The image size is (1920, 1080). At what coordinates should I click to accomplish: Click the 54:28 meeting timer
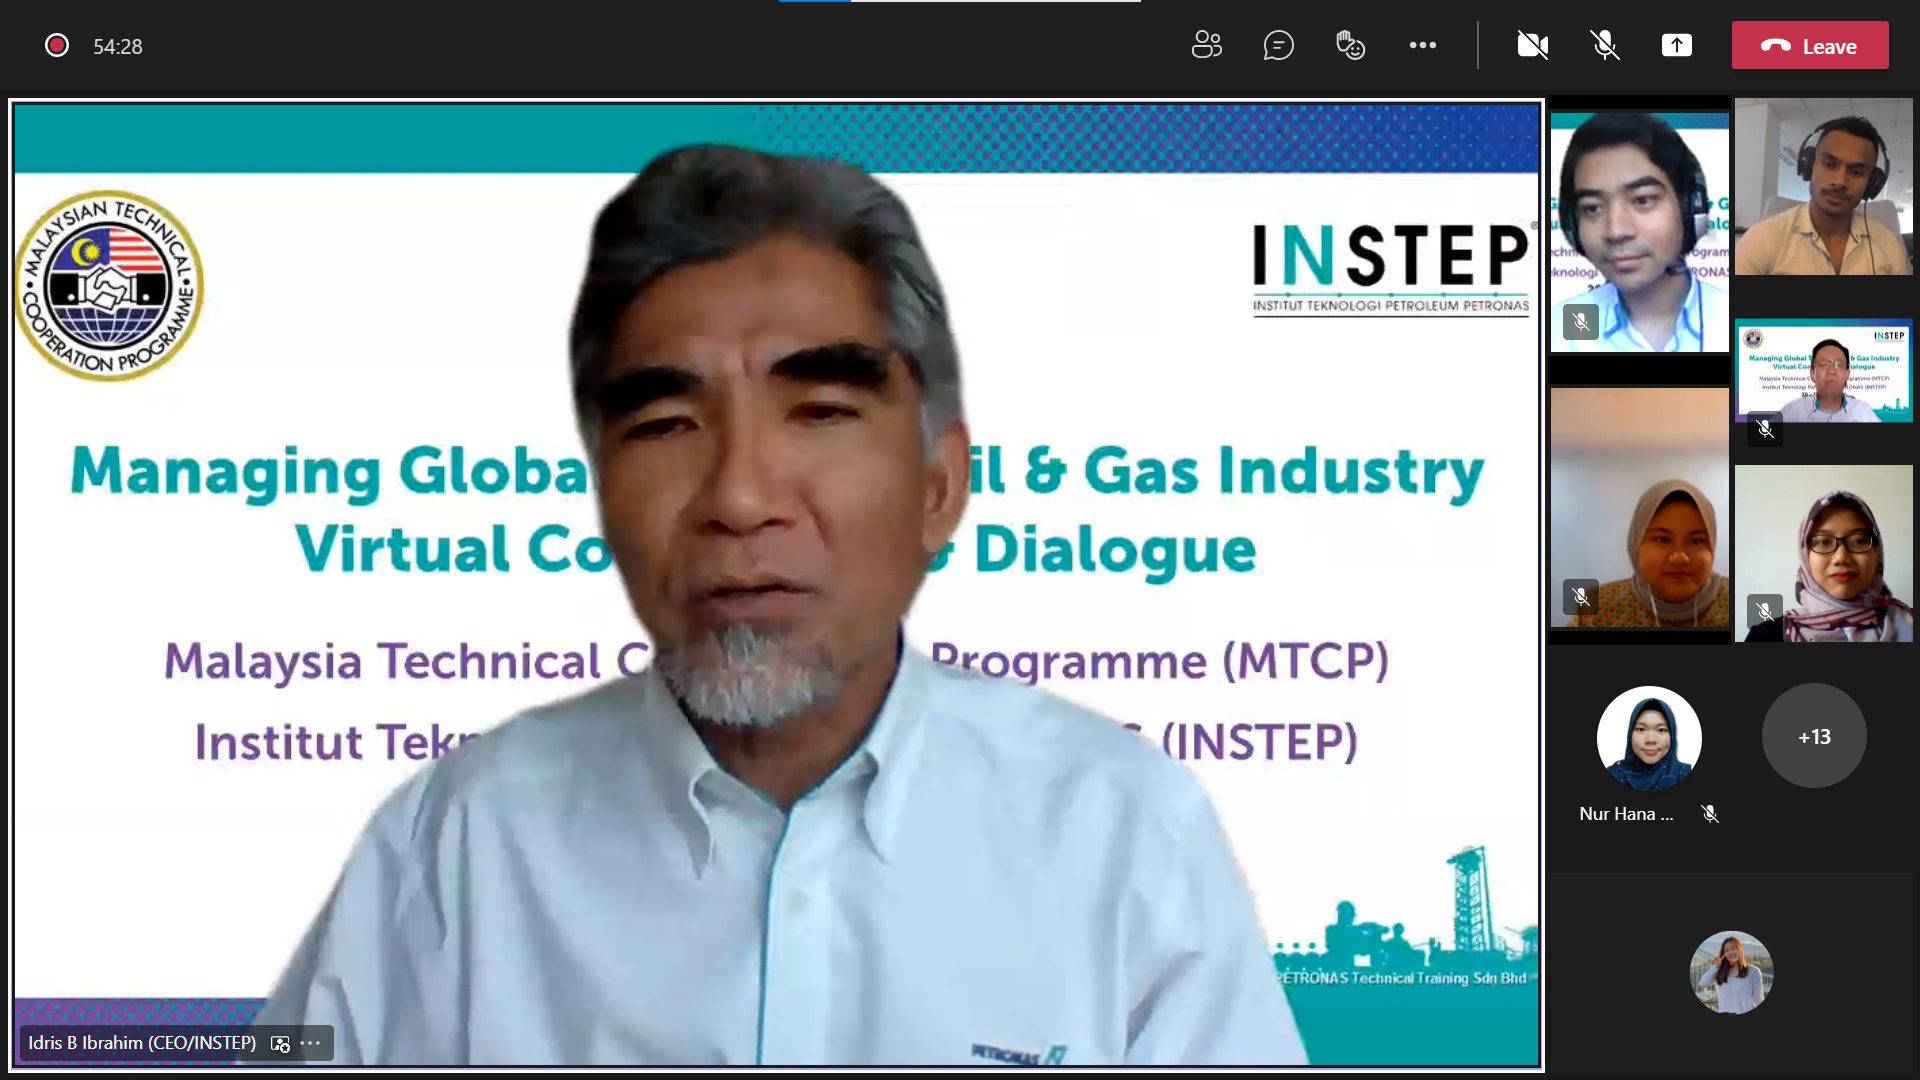(x=118, y=46)
